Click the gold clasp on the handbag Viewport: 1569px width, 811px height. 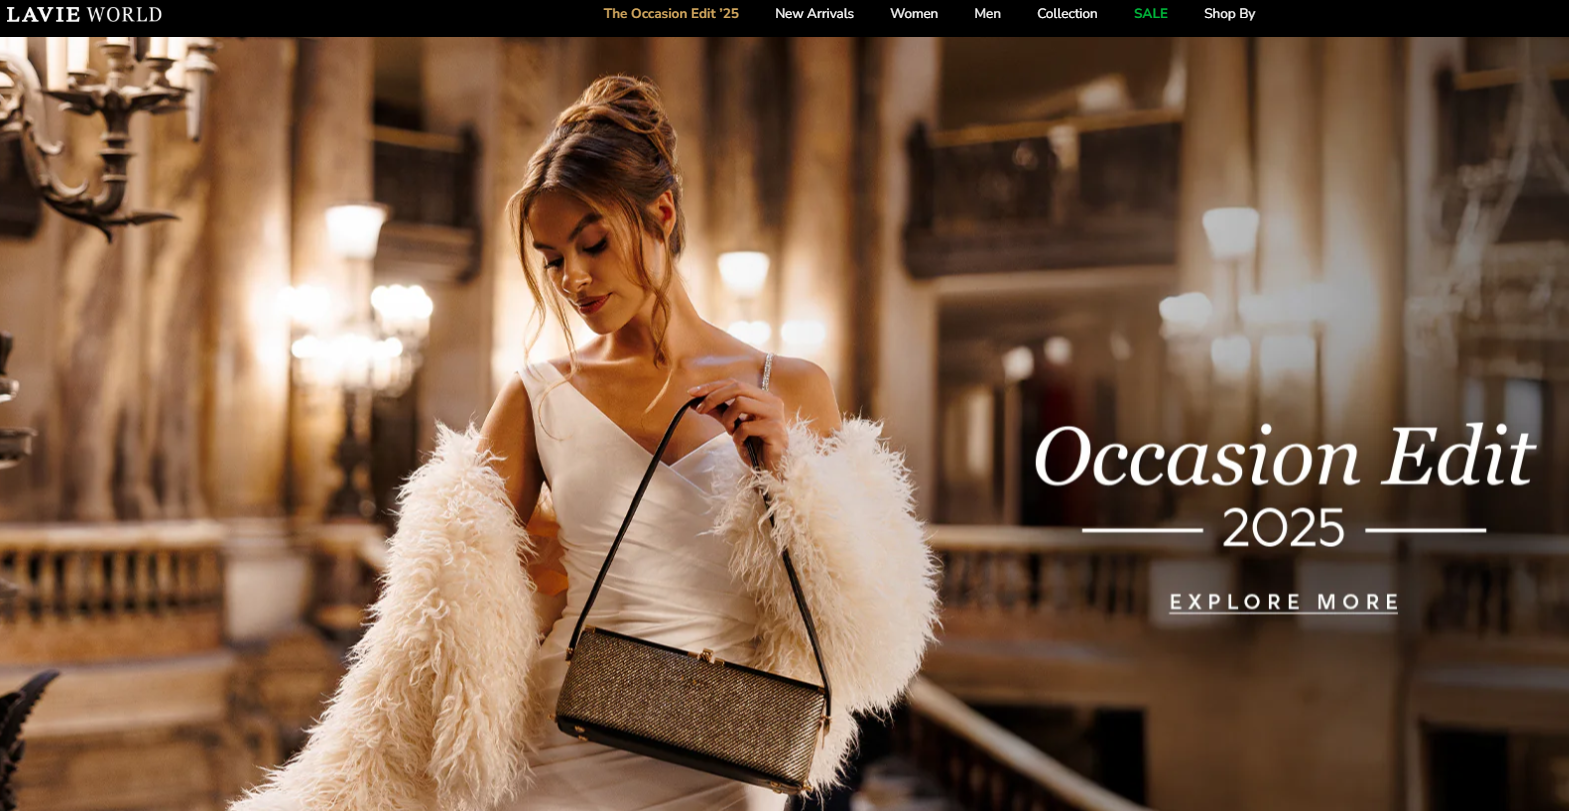click(x=711, y=656)
